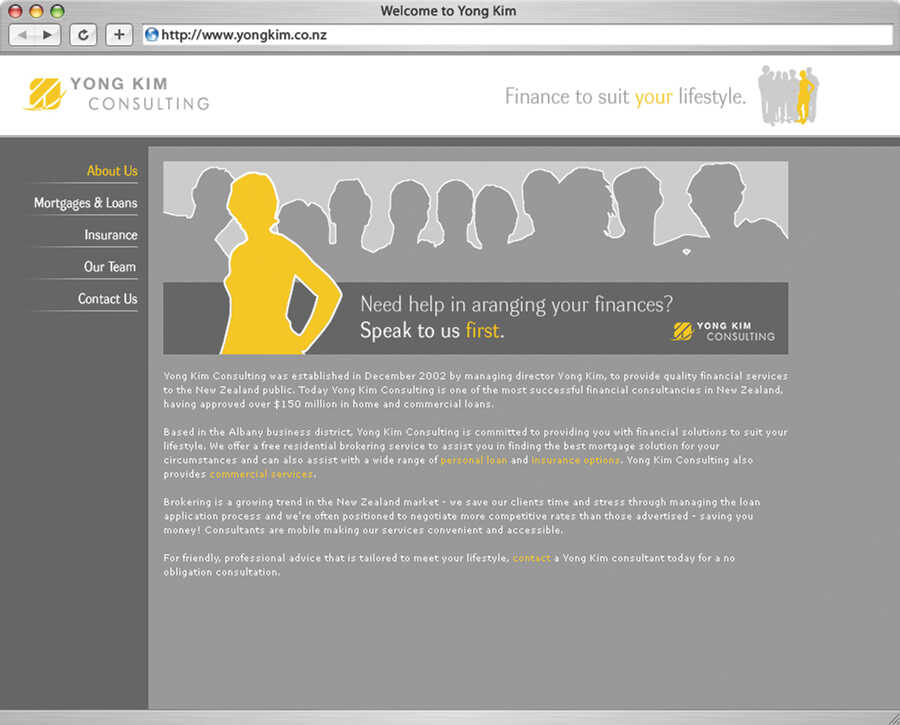Image resolution: width=900 pixels, height=725 pixels.
Task: Open the Contact Us page
Action: [x=107, y=299]
